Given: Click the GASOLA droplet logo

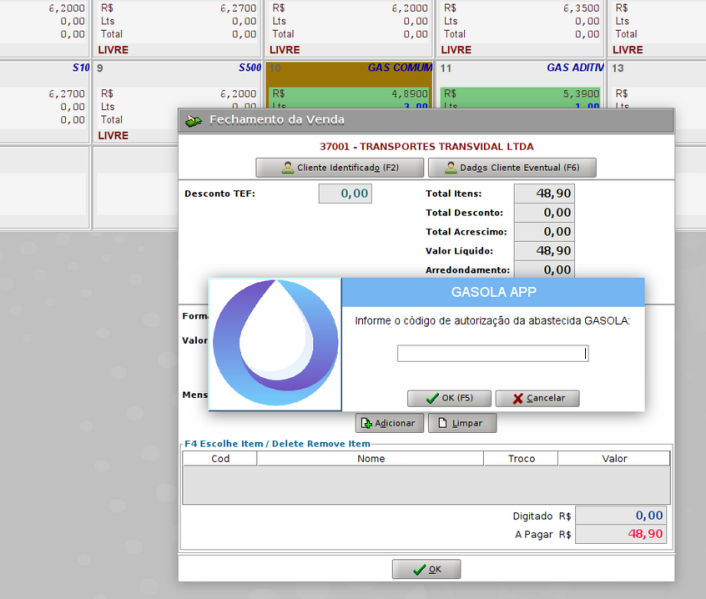Looking at the screenshot, I should [275, 343].
